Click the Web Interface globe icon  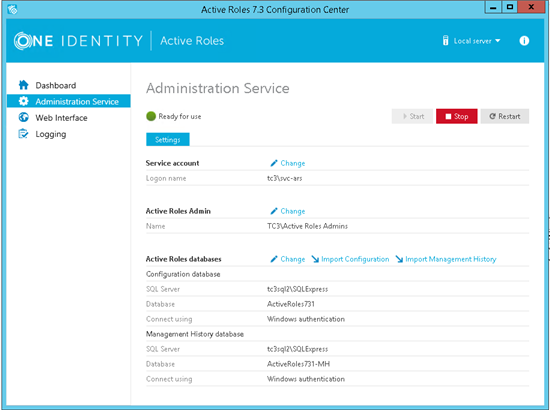click(24, 117)
